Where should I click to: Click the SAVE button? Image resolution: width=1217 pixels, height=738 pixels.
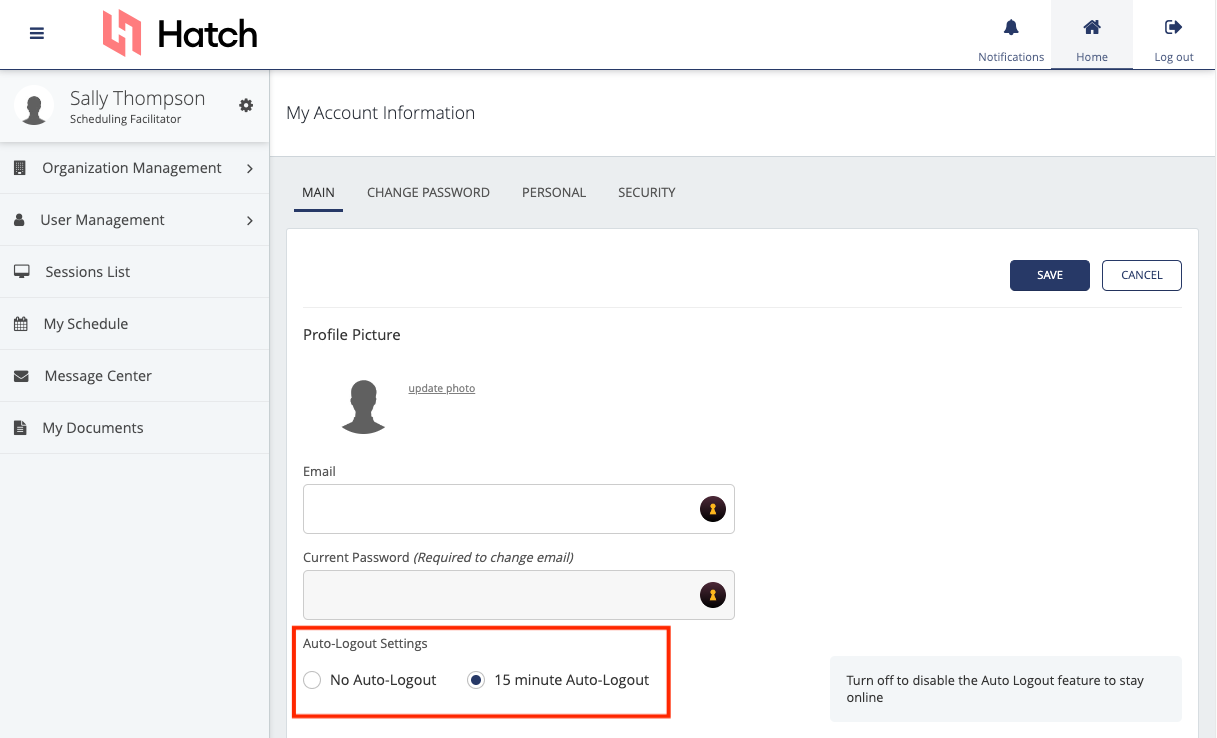point(1050,275)
